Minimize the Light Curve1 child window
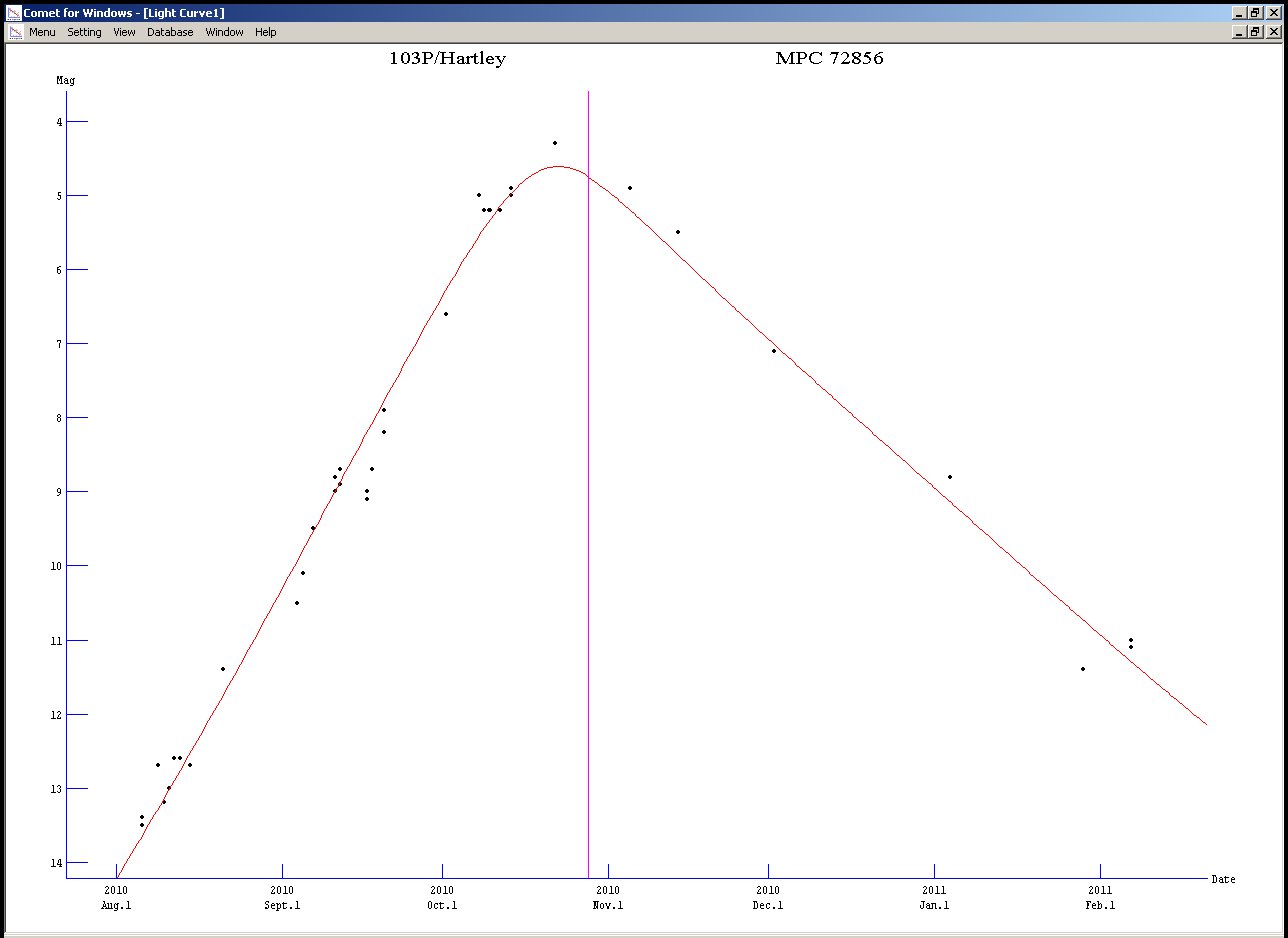Screen dimensions: 1288x938 click(1238, 32)
